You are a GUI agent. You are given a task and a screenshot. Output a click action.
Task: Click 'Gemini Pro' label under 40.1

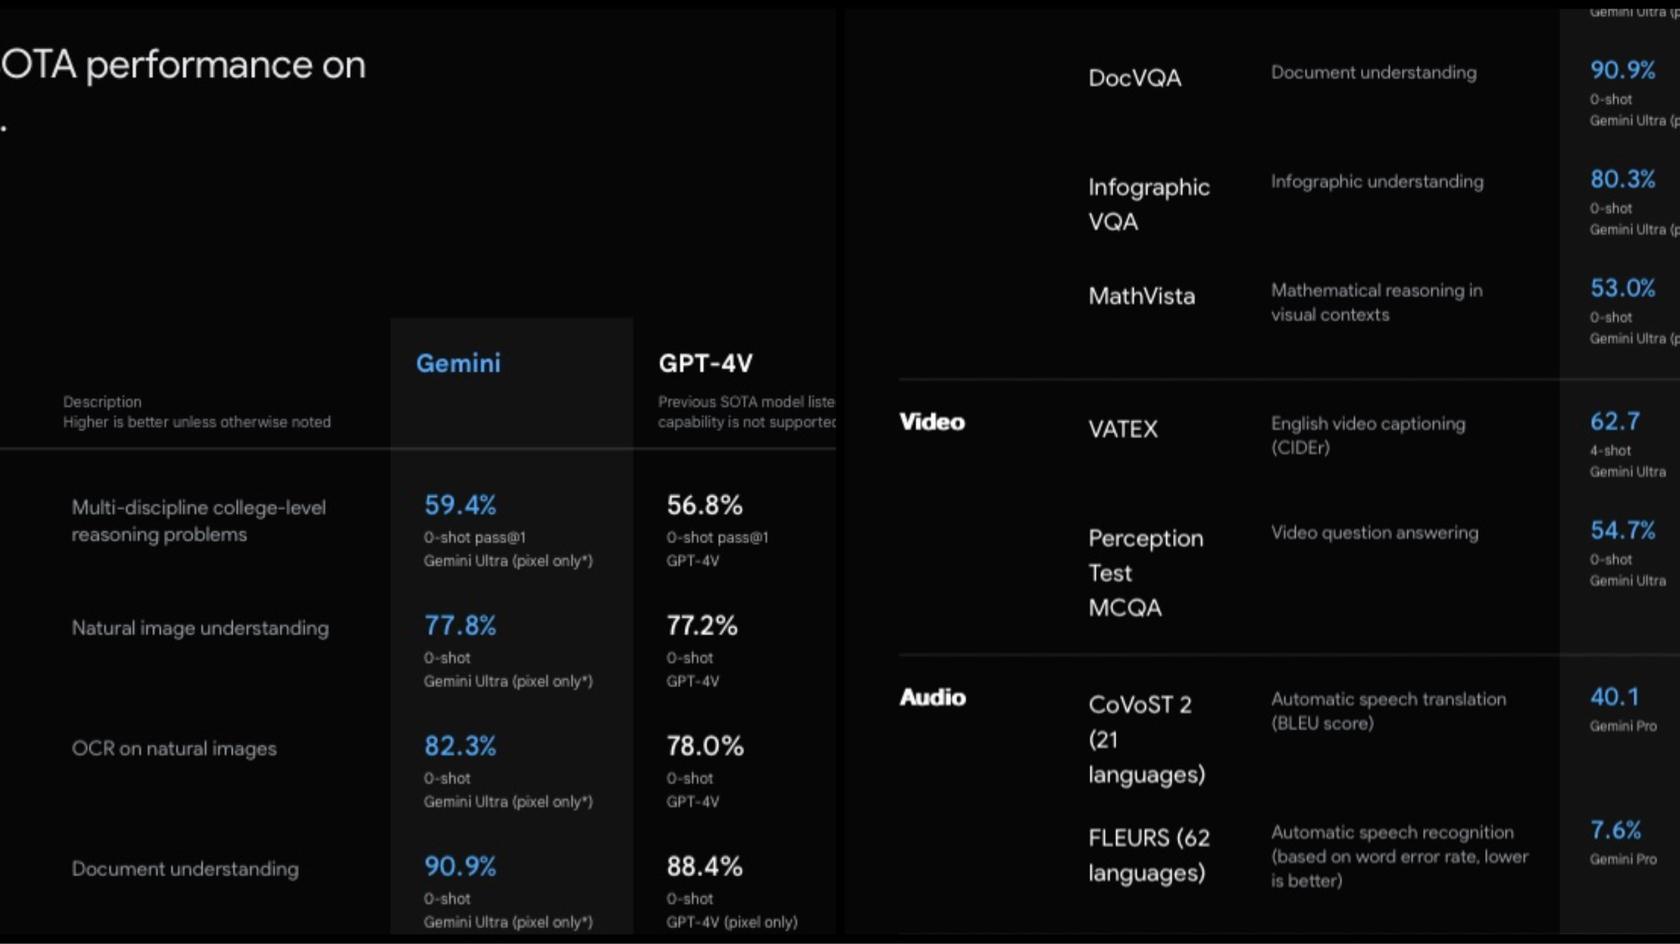(1623, 726)
